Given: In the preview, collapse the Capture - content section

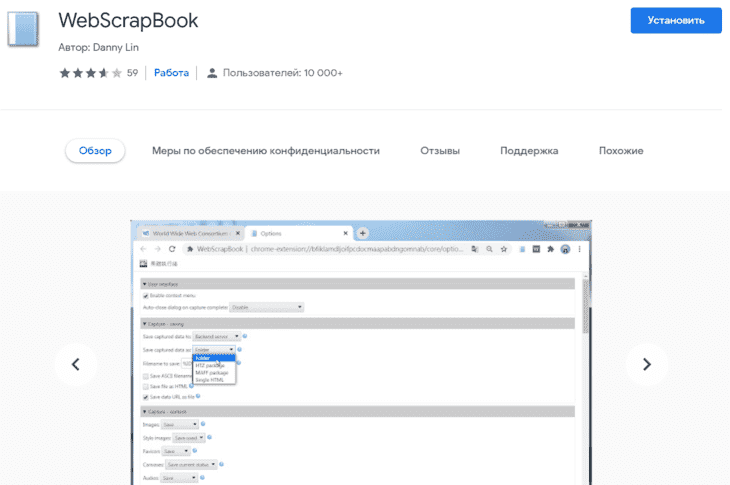Looking at the screenshot, I should 358,411.
